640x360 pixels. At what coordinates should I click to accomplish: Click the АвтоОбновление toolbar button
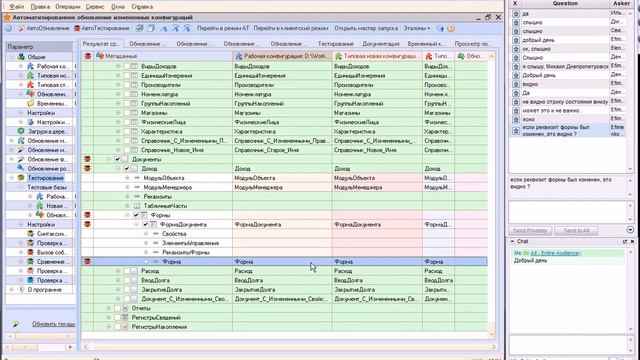[44, 29]
